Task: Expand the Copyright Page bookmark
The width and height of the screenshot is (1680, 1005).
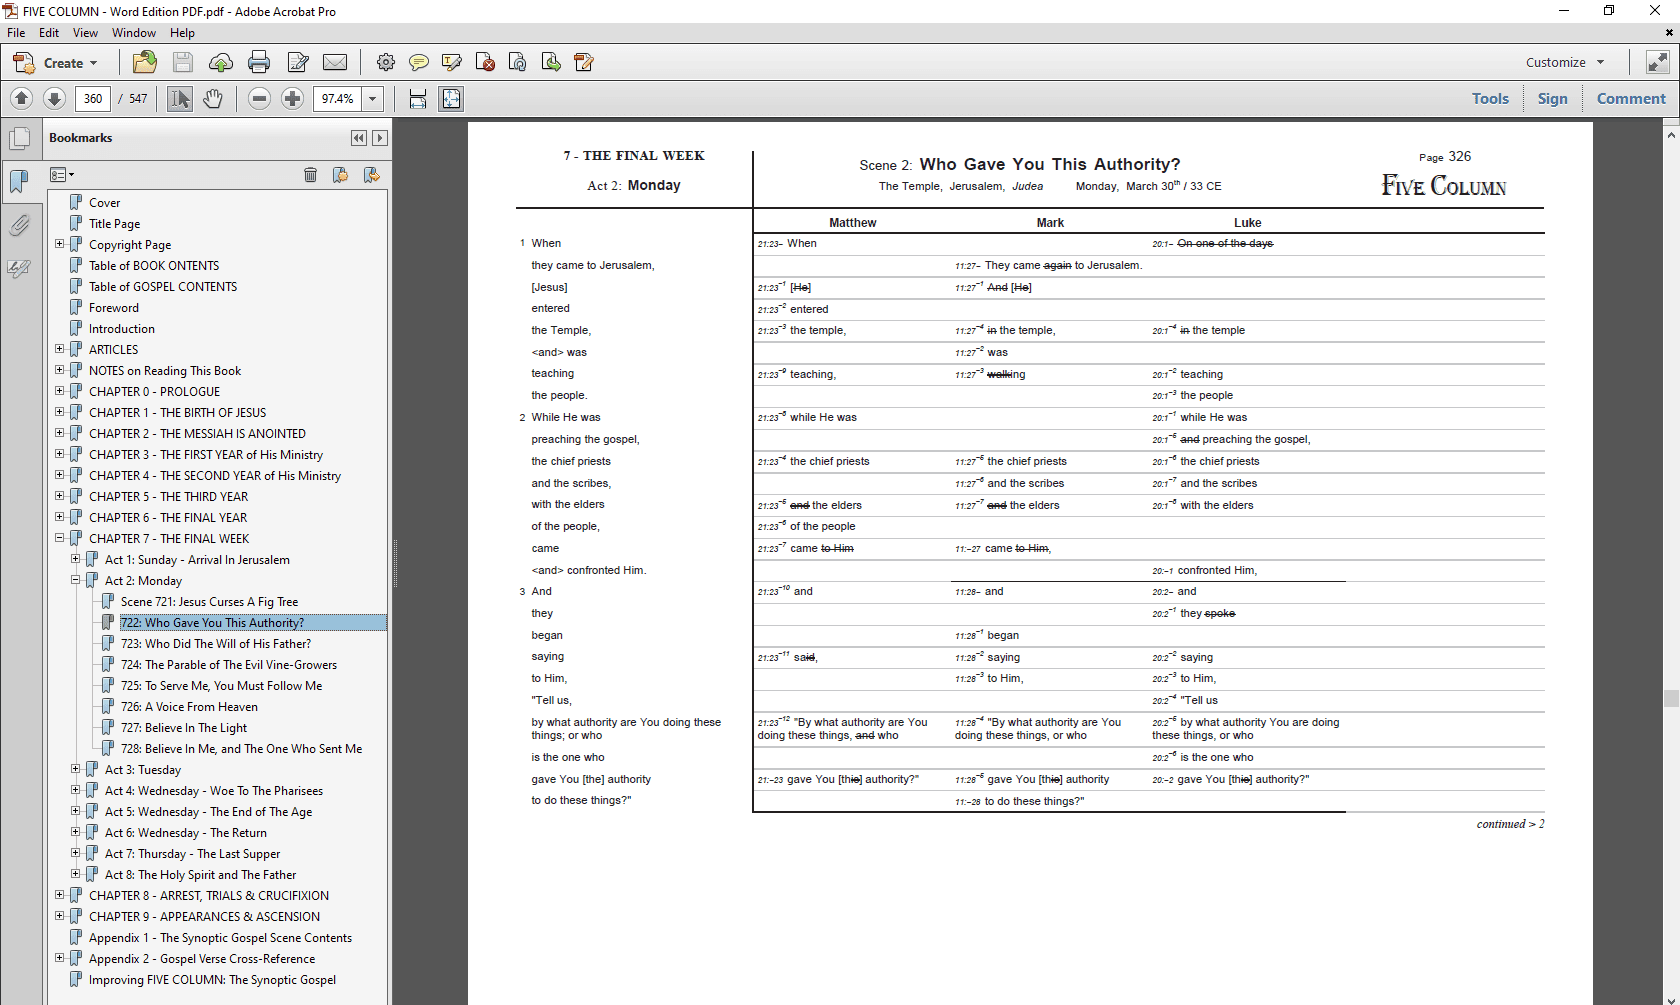Action: [x=60, y=244]
